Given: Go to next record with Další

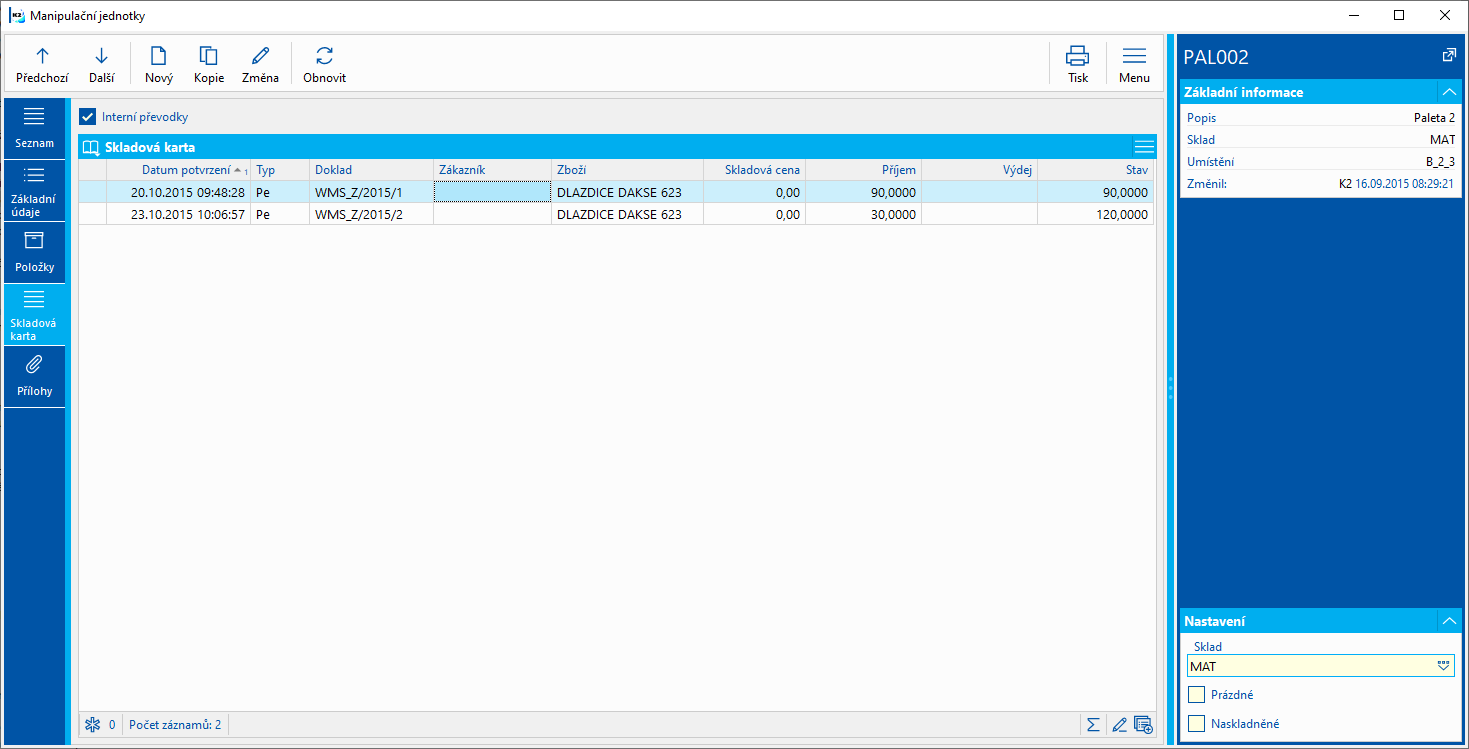Looking at the screenshot, I should point(101,64).
